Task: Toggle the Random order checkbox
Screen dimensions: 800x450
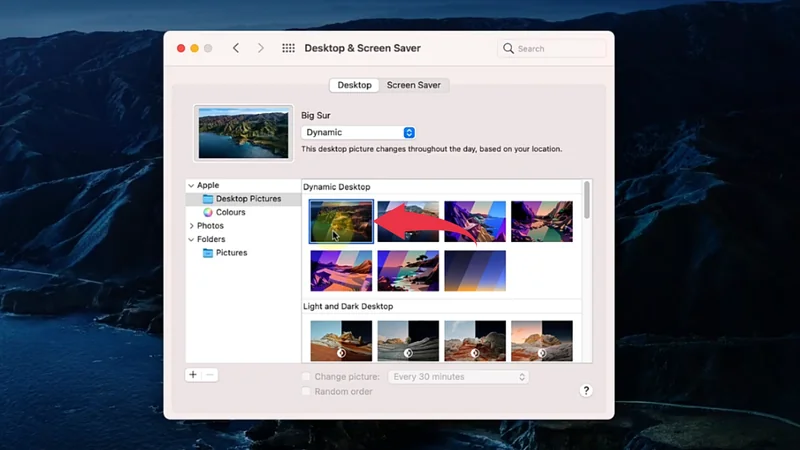Action: pyautogui.click(x=307, y=391)
